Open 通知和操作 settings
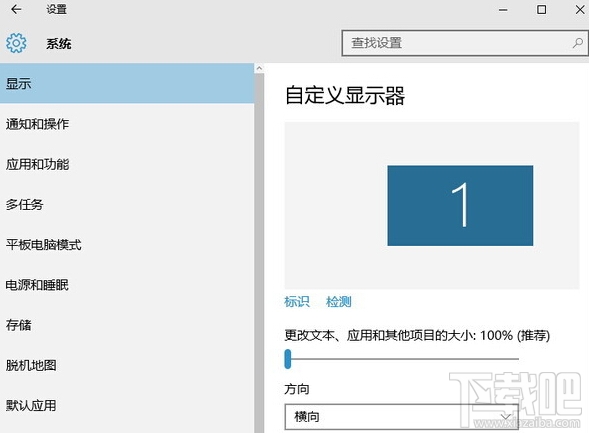Image resolution: width=589 pixels, height=433 pixels. point(127,124)
